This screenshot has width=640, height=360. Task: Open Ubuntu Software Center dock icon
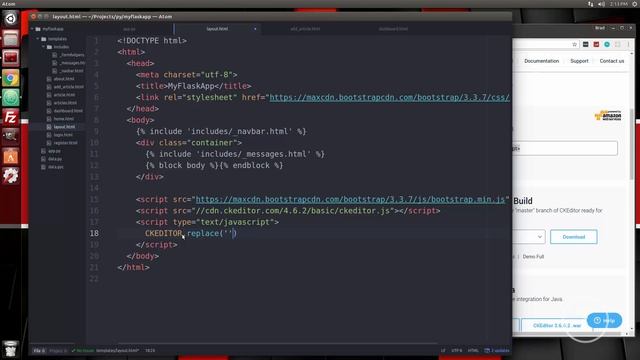click(x=11, y=157)
